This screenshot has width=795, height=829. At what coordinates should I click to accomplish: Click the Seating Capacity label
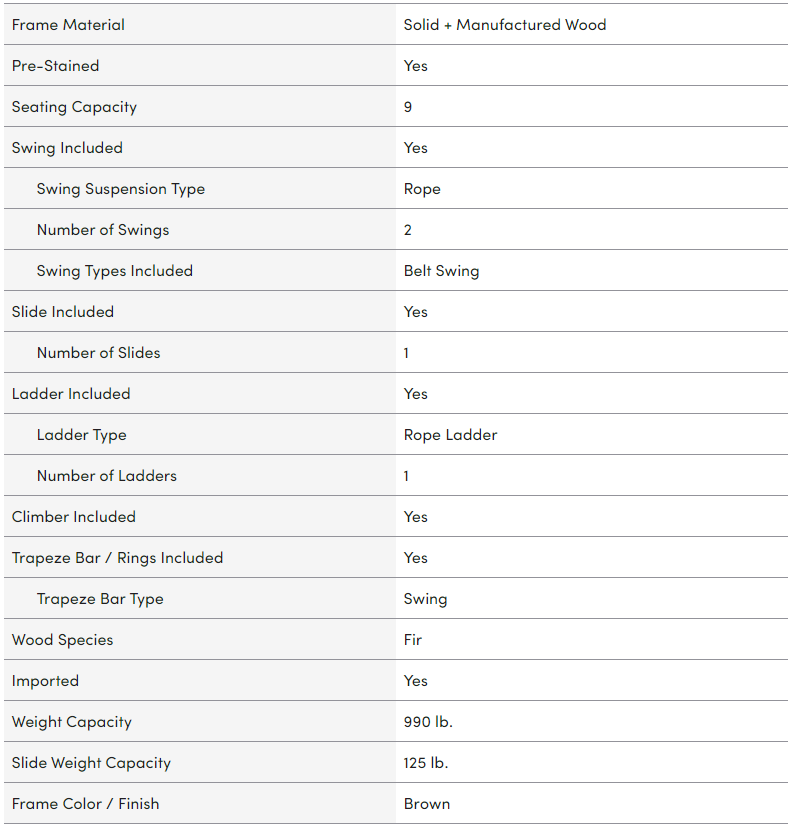(x=74, y=107)
